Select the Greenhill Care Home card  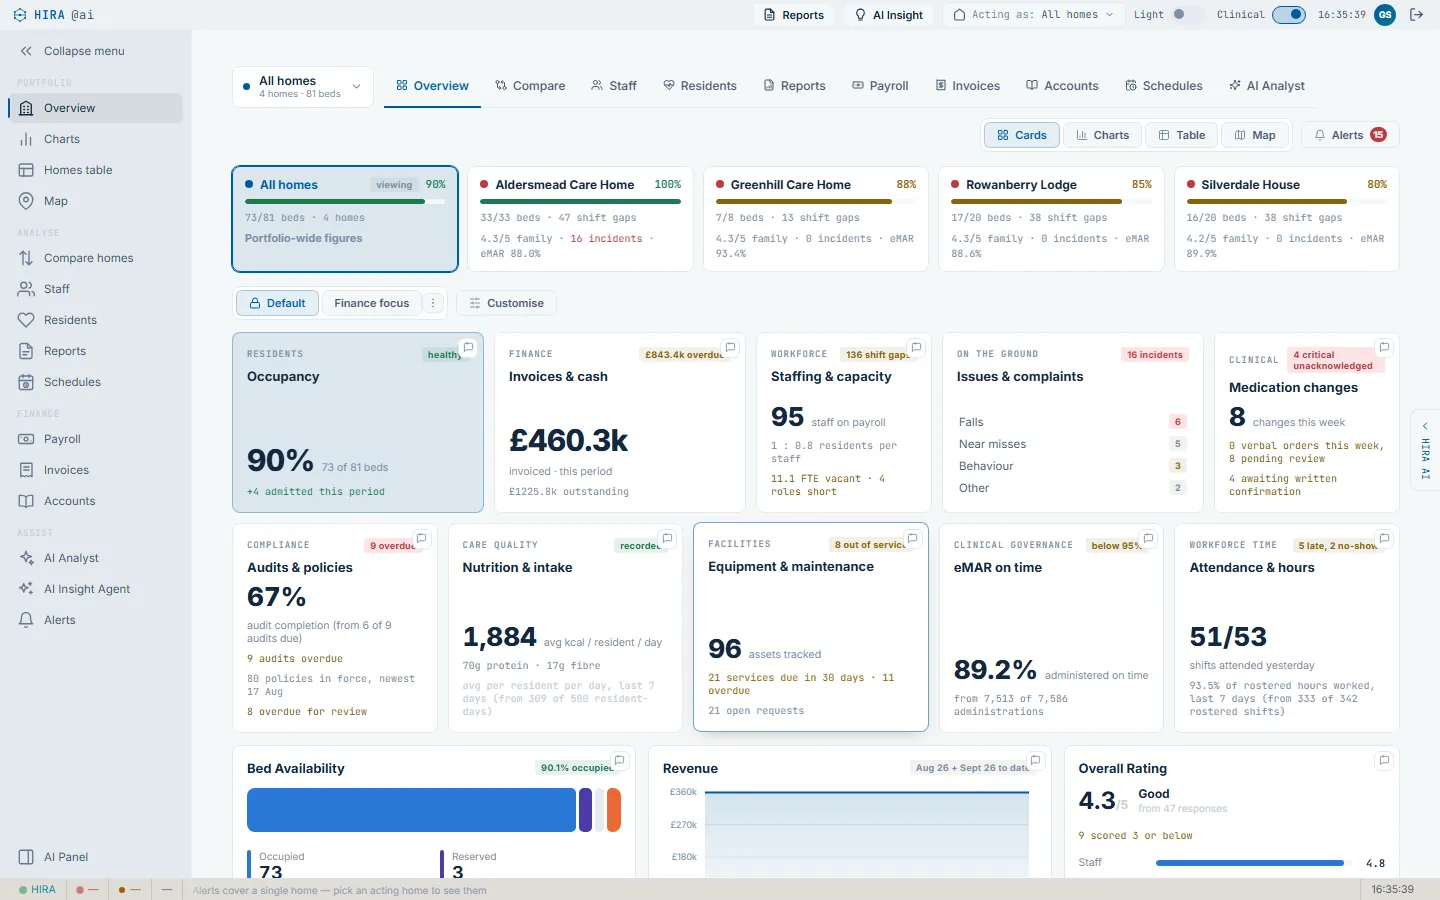pyautogui.click(x=816, y=219)
